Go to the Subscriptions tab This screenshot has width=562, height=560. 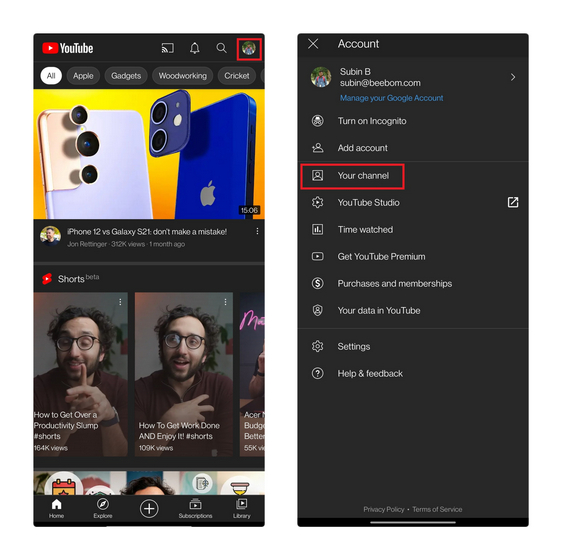(195, 509)
